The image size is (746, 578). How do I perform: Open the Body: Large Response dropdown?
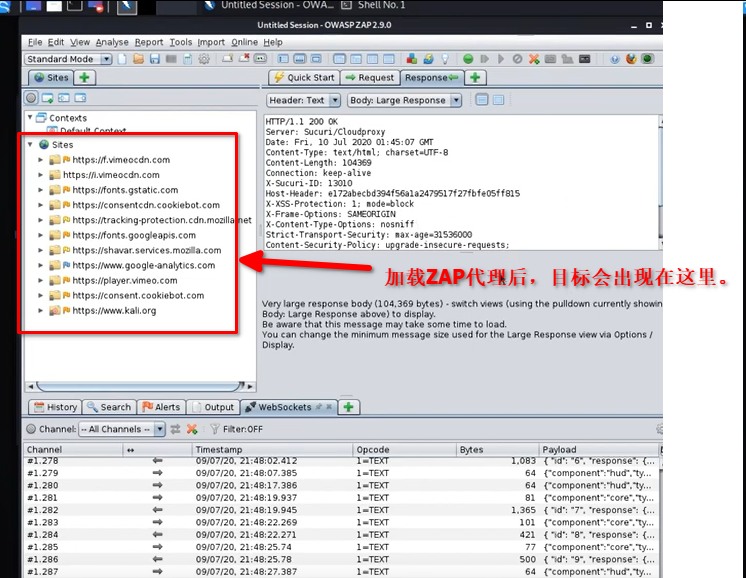(x=405, y=100)
